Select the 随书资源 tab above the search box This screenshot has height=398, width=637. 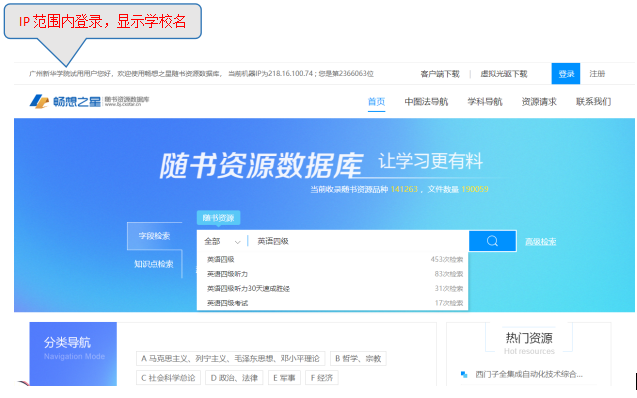click(x=218, y=218)
